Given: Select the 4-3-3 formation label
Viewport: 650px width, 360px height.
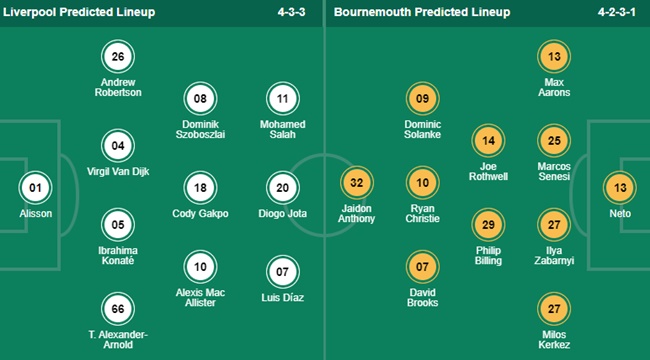Looking at the screenshot, I should (x=291, y=12).
